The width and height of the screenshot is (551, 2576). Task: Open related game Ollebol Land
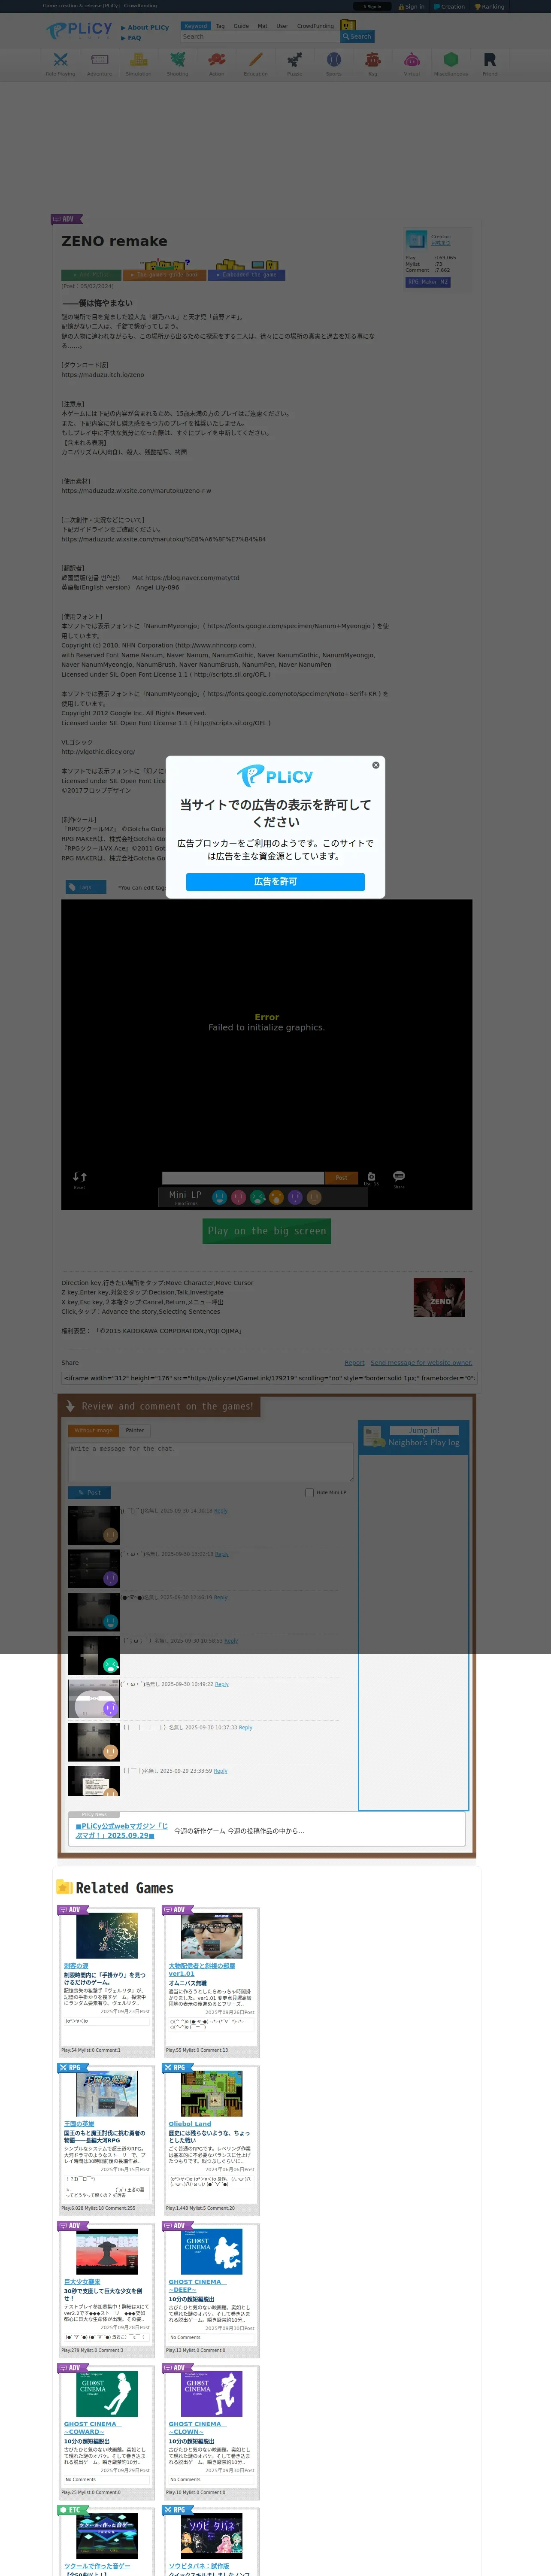190,2123
